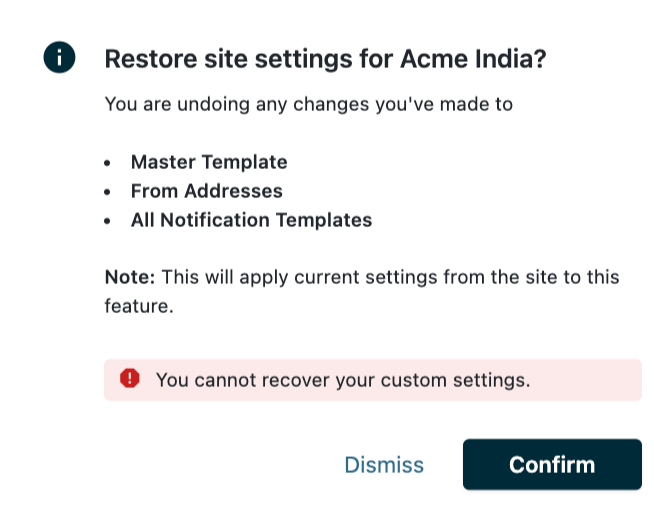Click the bold 'Note:' label
The image size is (654, 520).
tap(130, 276)
